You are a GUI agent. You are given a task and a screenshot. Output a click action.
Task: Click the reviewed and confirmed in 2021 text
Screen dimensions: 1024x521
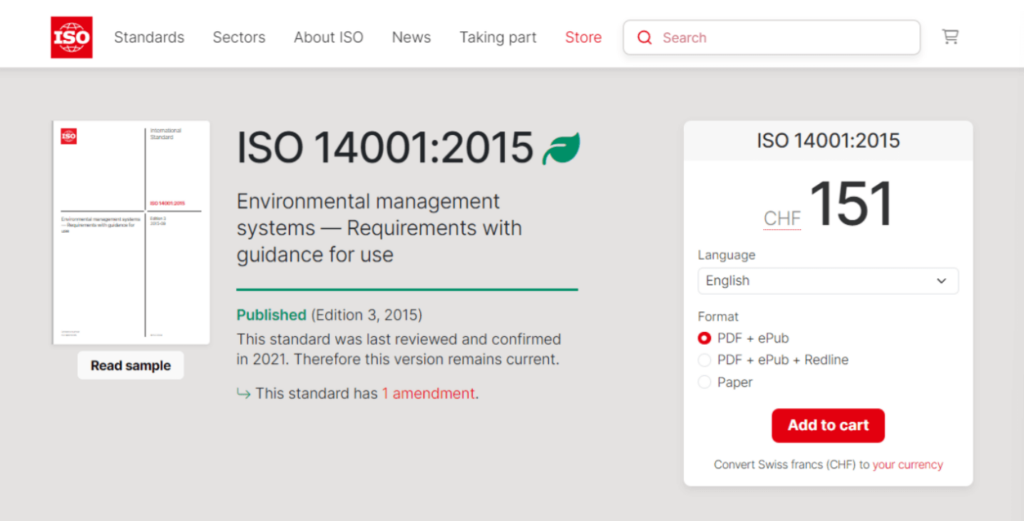pos(398,349)
